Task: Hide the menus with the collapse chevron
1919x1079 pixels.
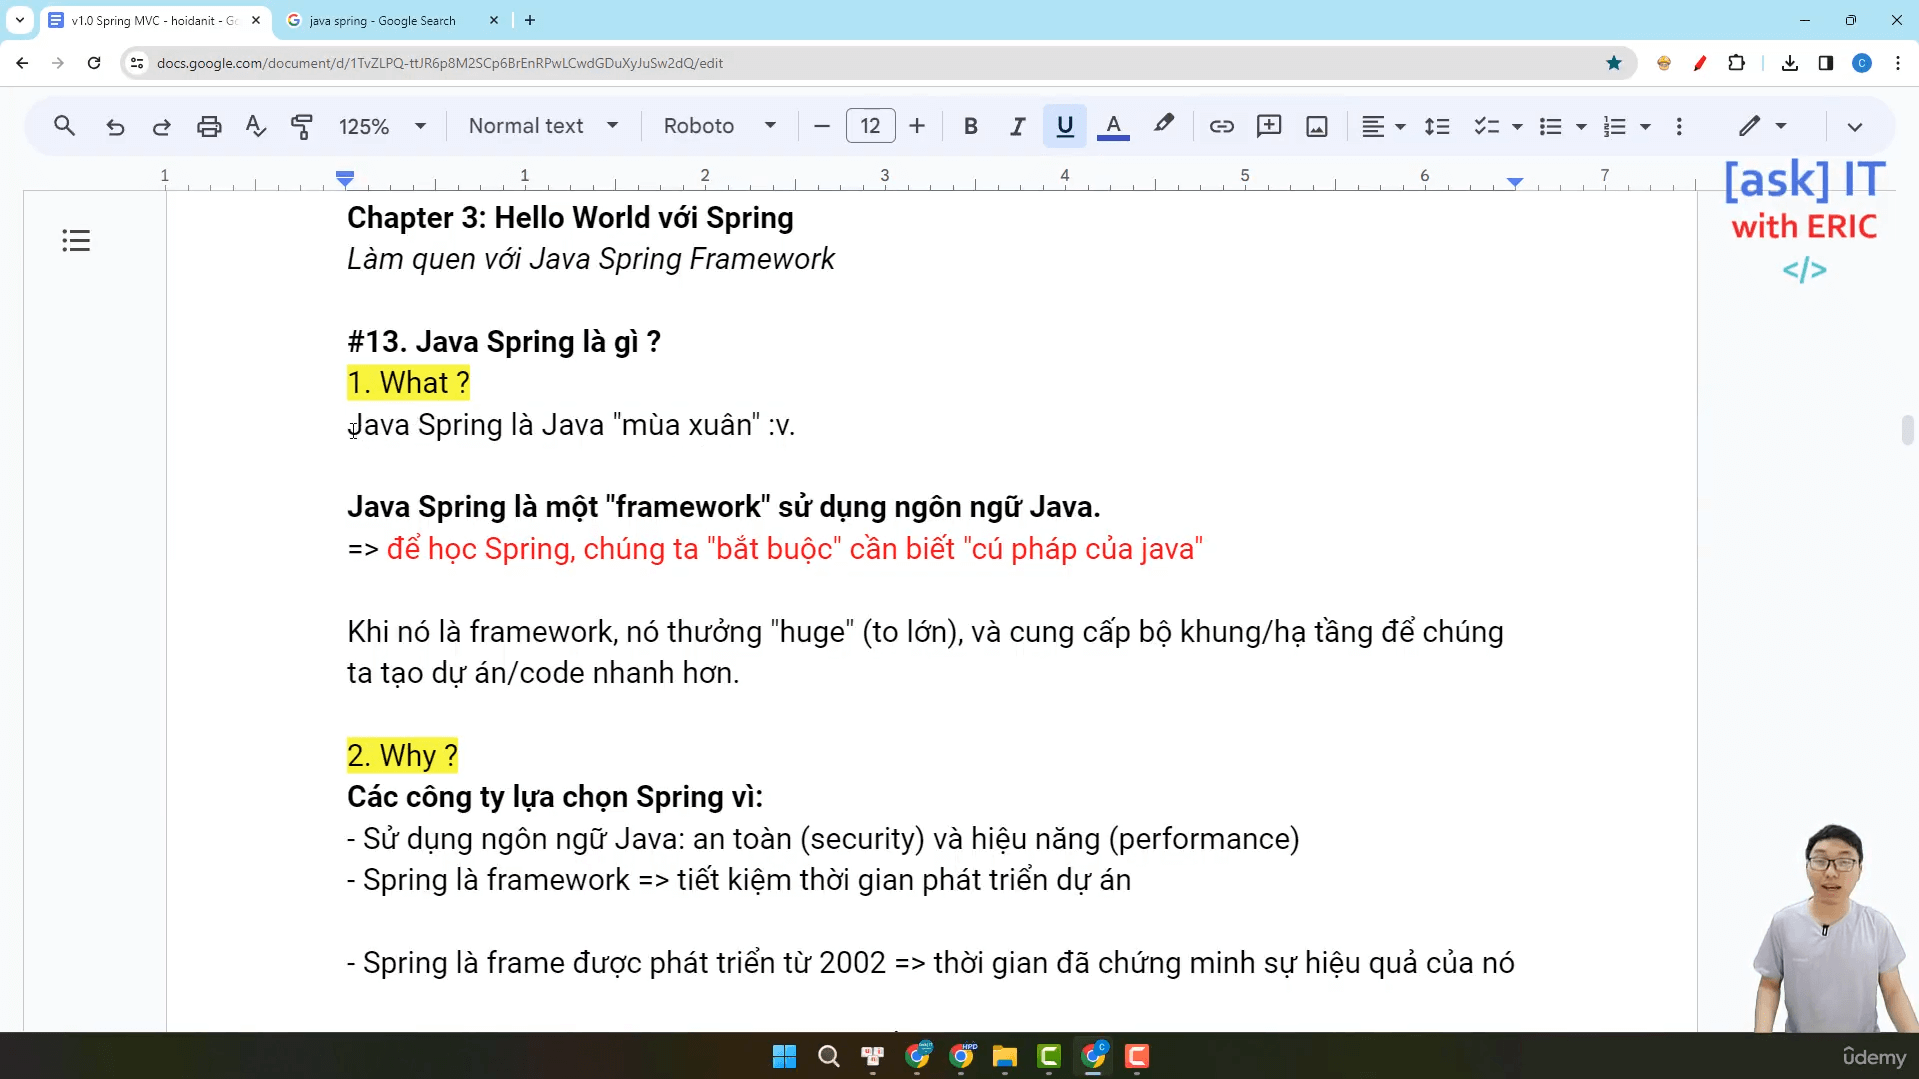Action: tap(1855, 127)
